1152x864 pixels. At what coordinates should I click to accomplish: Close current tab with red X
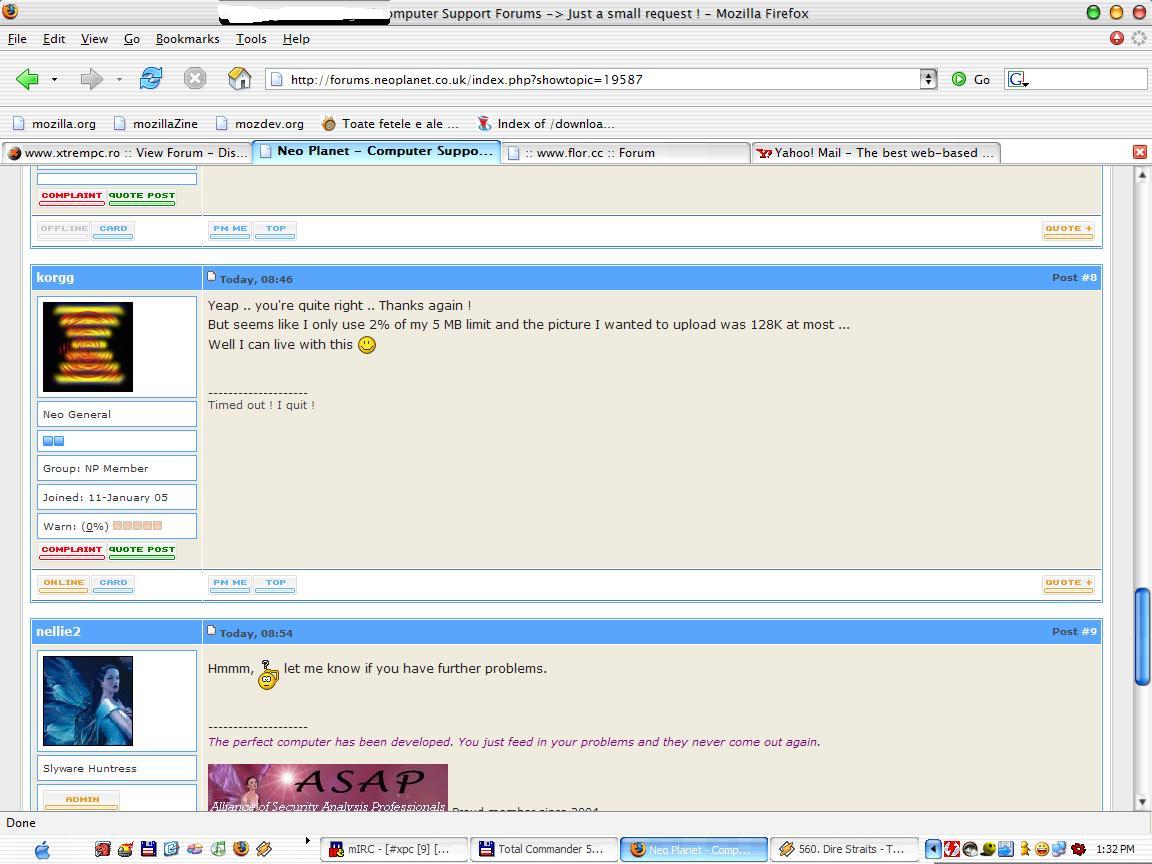coord(1140,152)
